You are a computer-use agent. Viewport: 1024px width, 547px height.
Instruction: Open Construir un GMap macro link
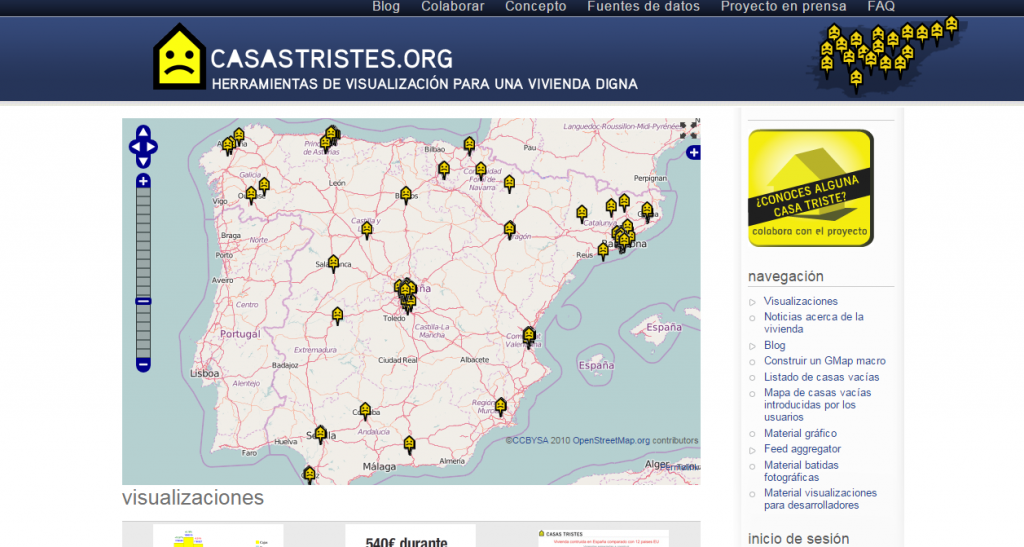tap(825, 360)
